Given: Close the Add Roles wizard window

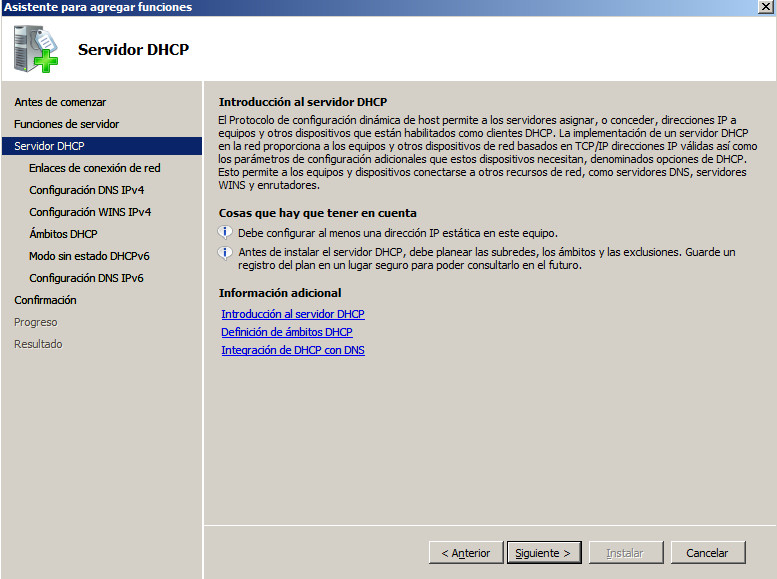Looking at the screenshot, I should click(x=765, y=7).
